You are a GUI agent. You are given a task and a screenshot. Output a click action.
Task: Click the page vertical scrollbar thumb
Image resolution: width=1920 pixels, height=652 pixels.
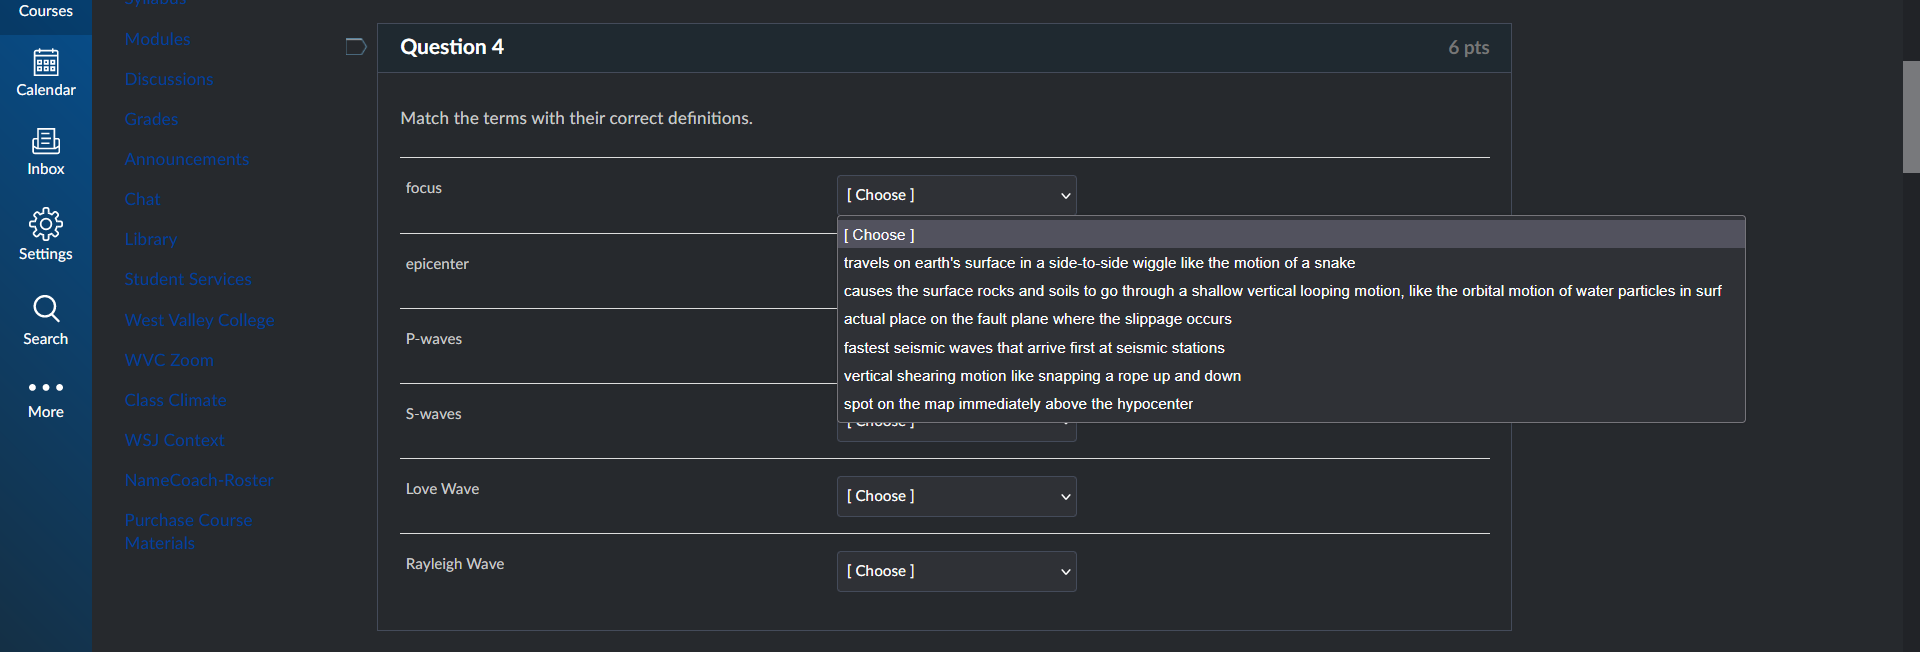coord(1911,117)
